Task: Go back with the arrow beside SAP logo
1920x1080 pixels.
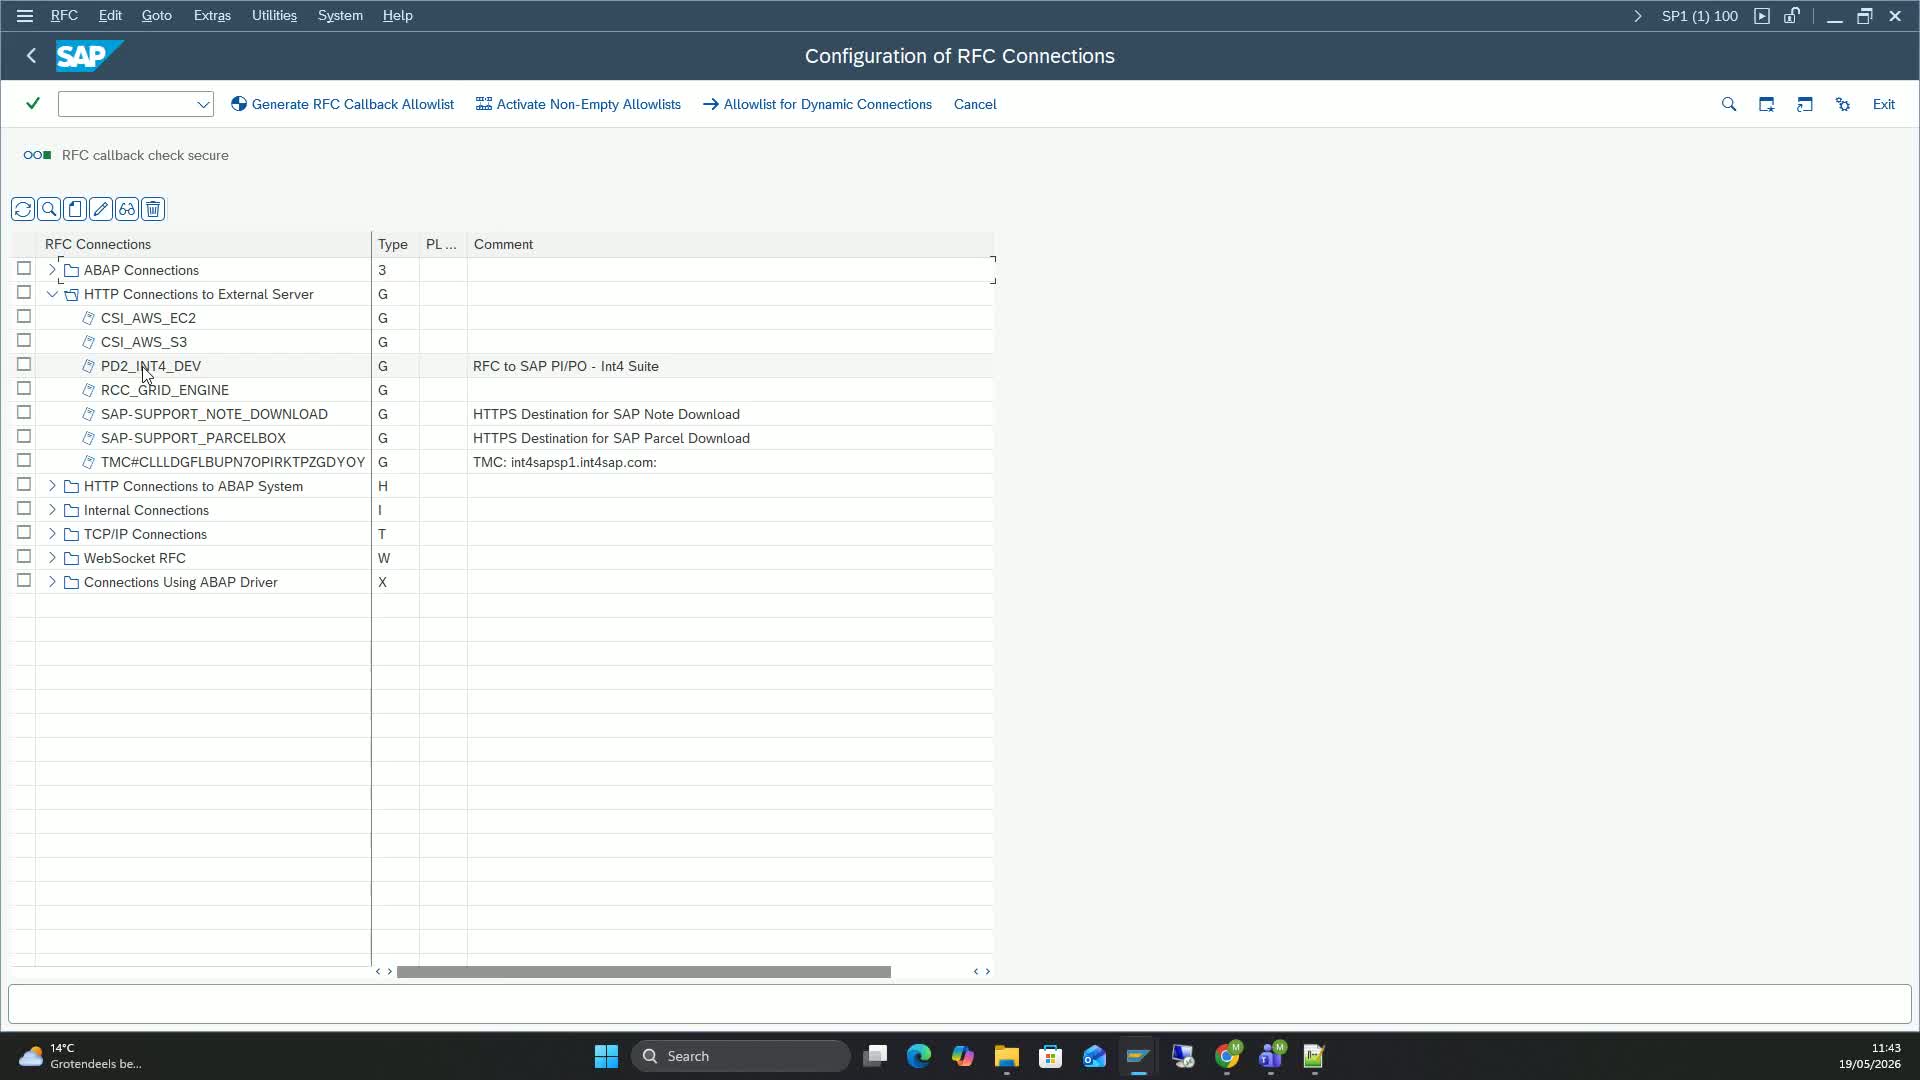Action: 31,56
